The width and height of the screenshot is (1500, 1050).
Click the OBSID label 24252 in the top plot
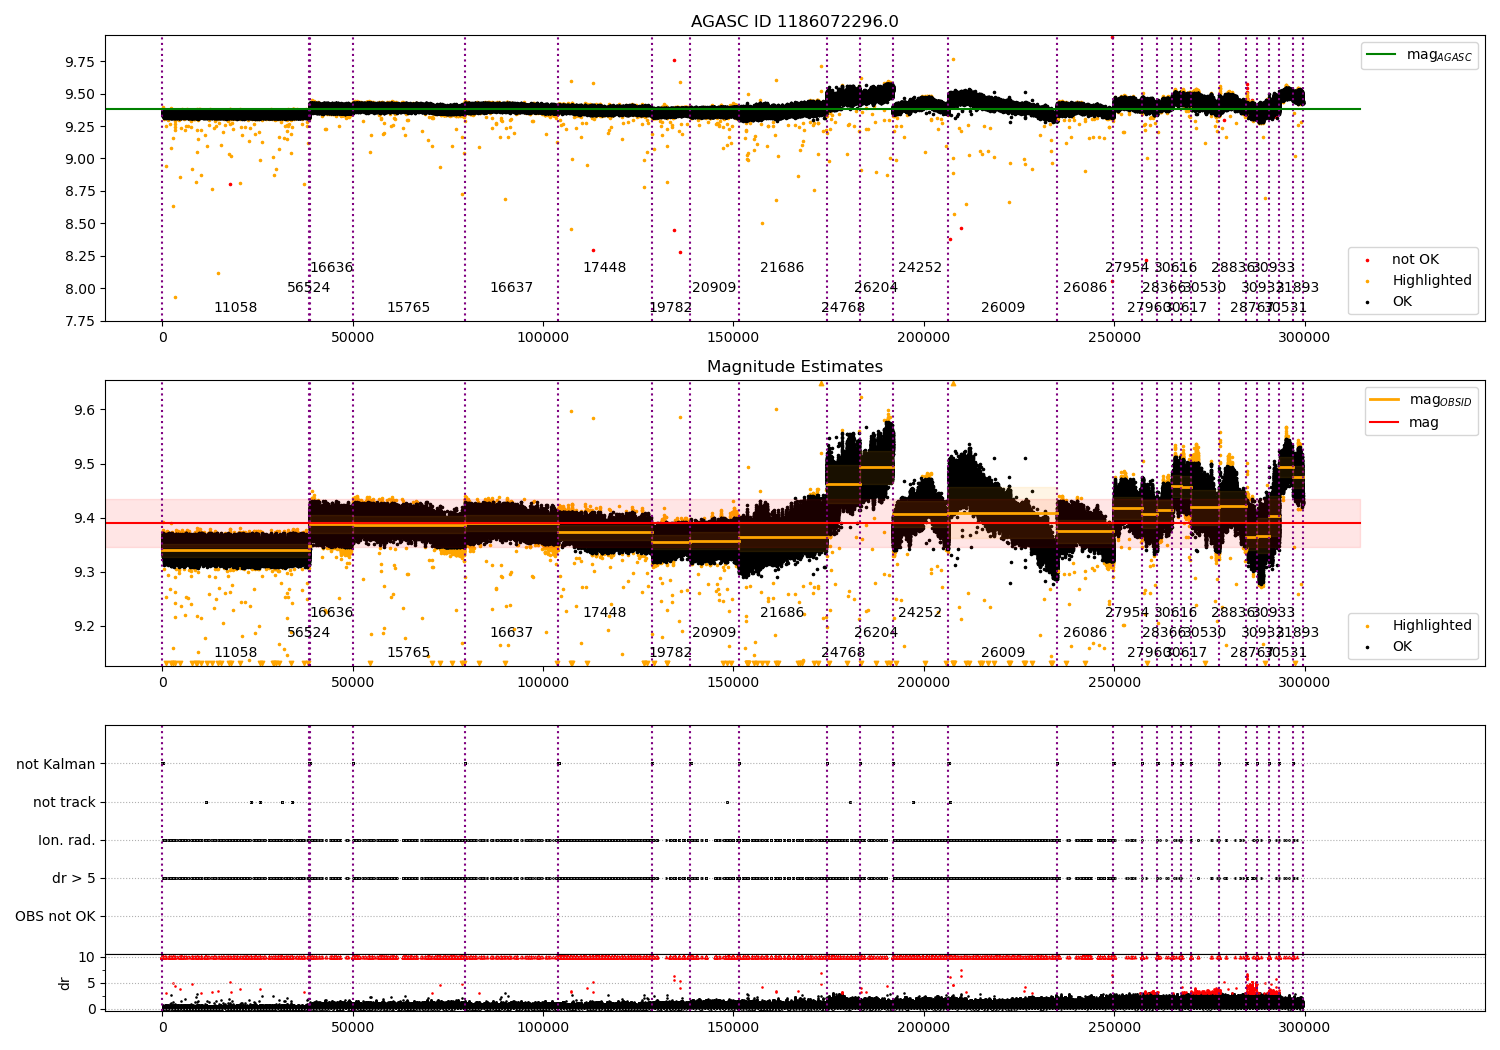click(x=920, y=268)
